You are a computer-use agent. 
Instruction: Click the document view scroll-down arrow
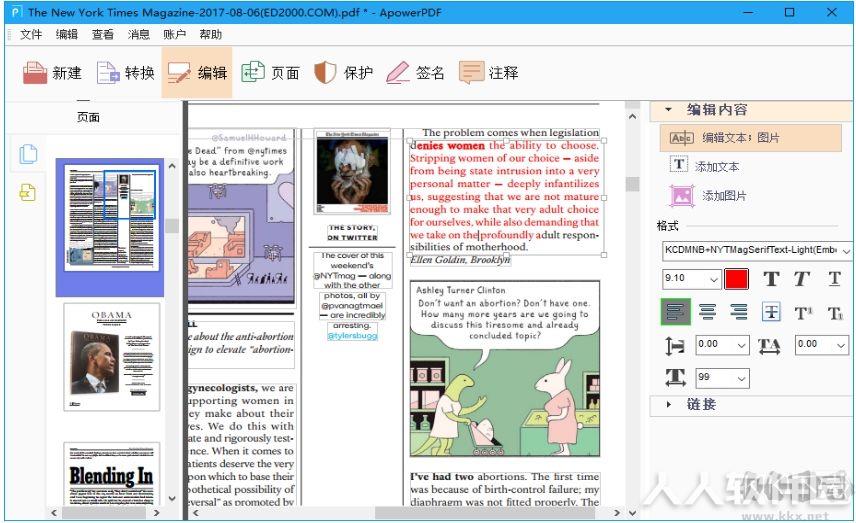click(632, 513)
